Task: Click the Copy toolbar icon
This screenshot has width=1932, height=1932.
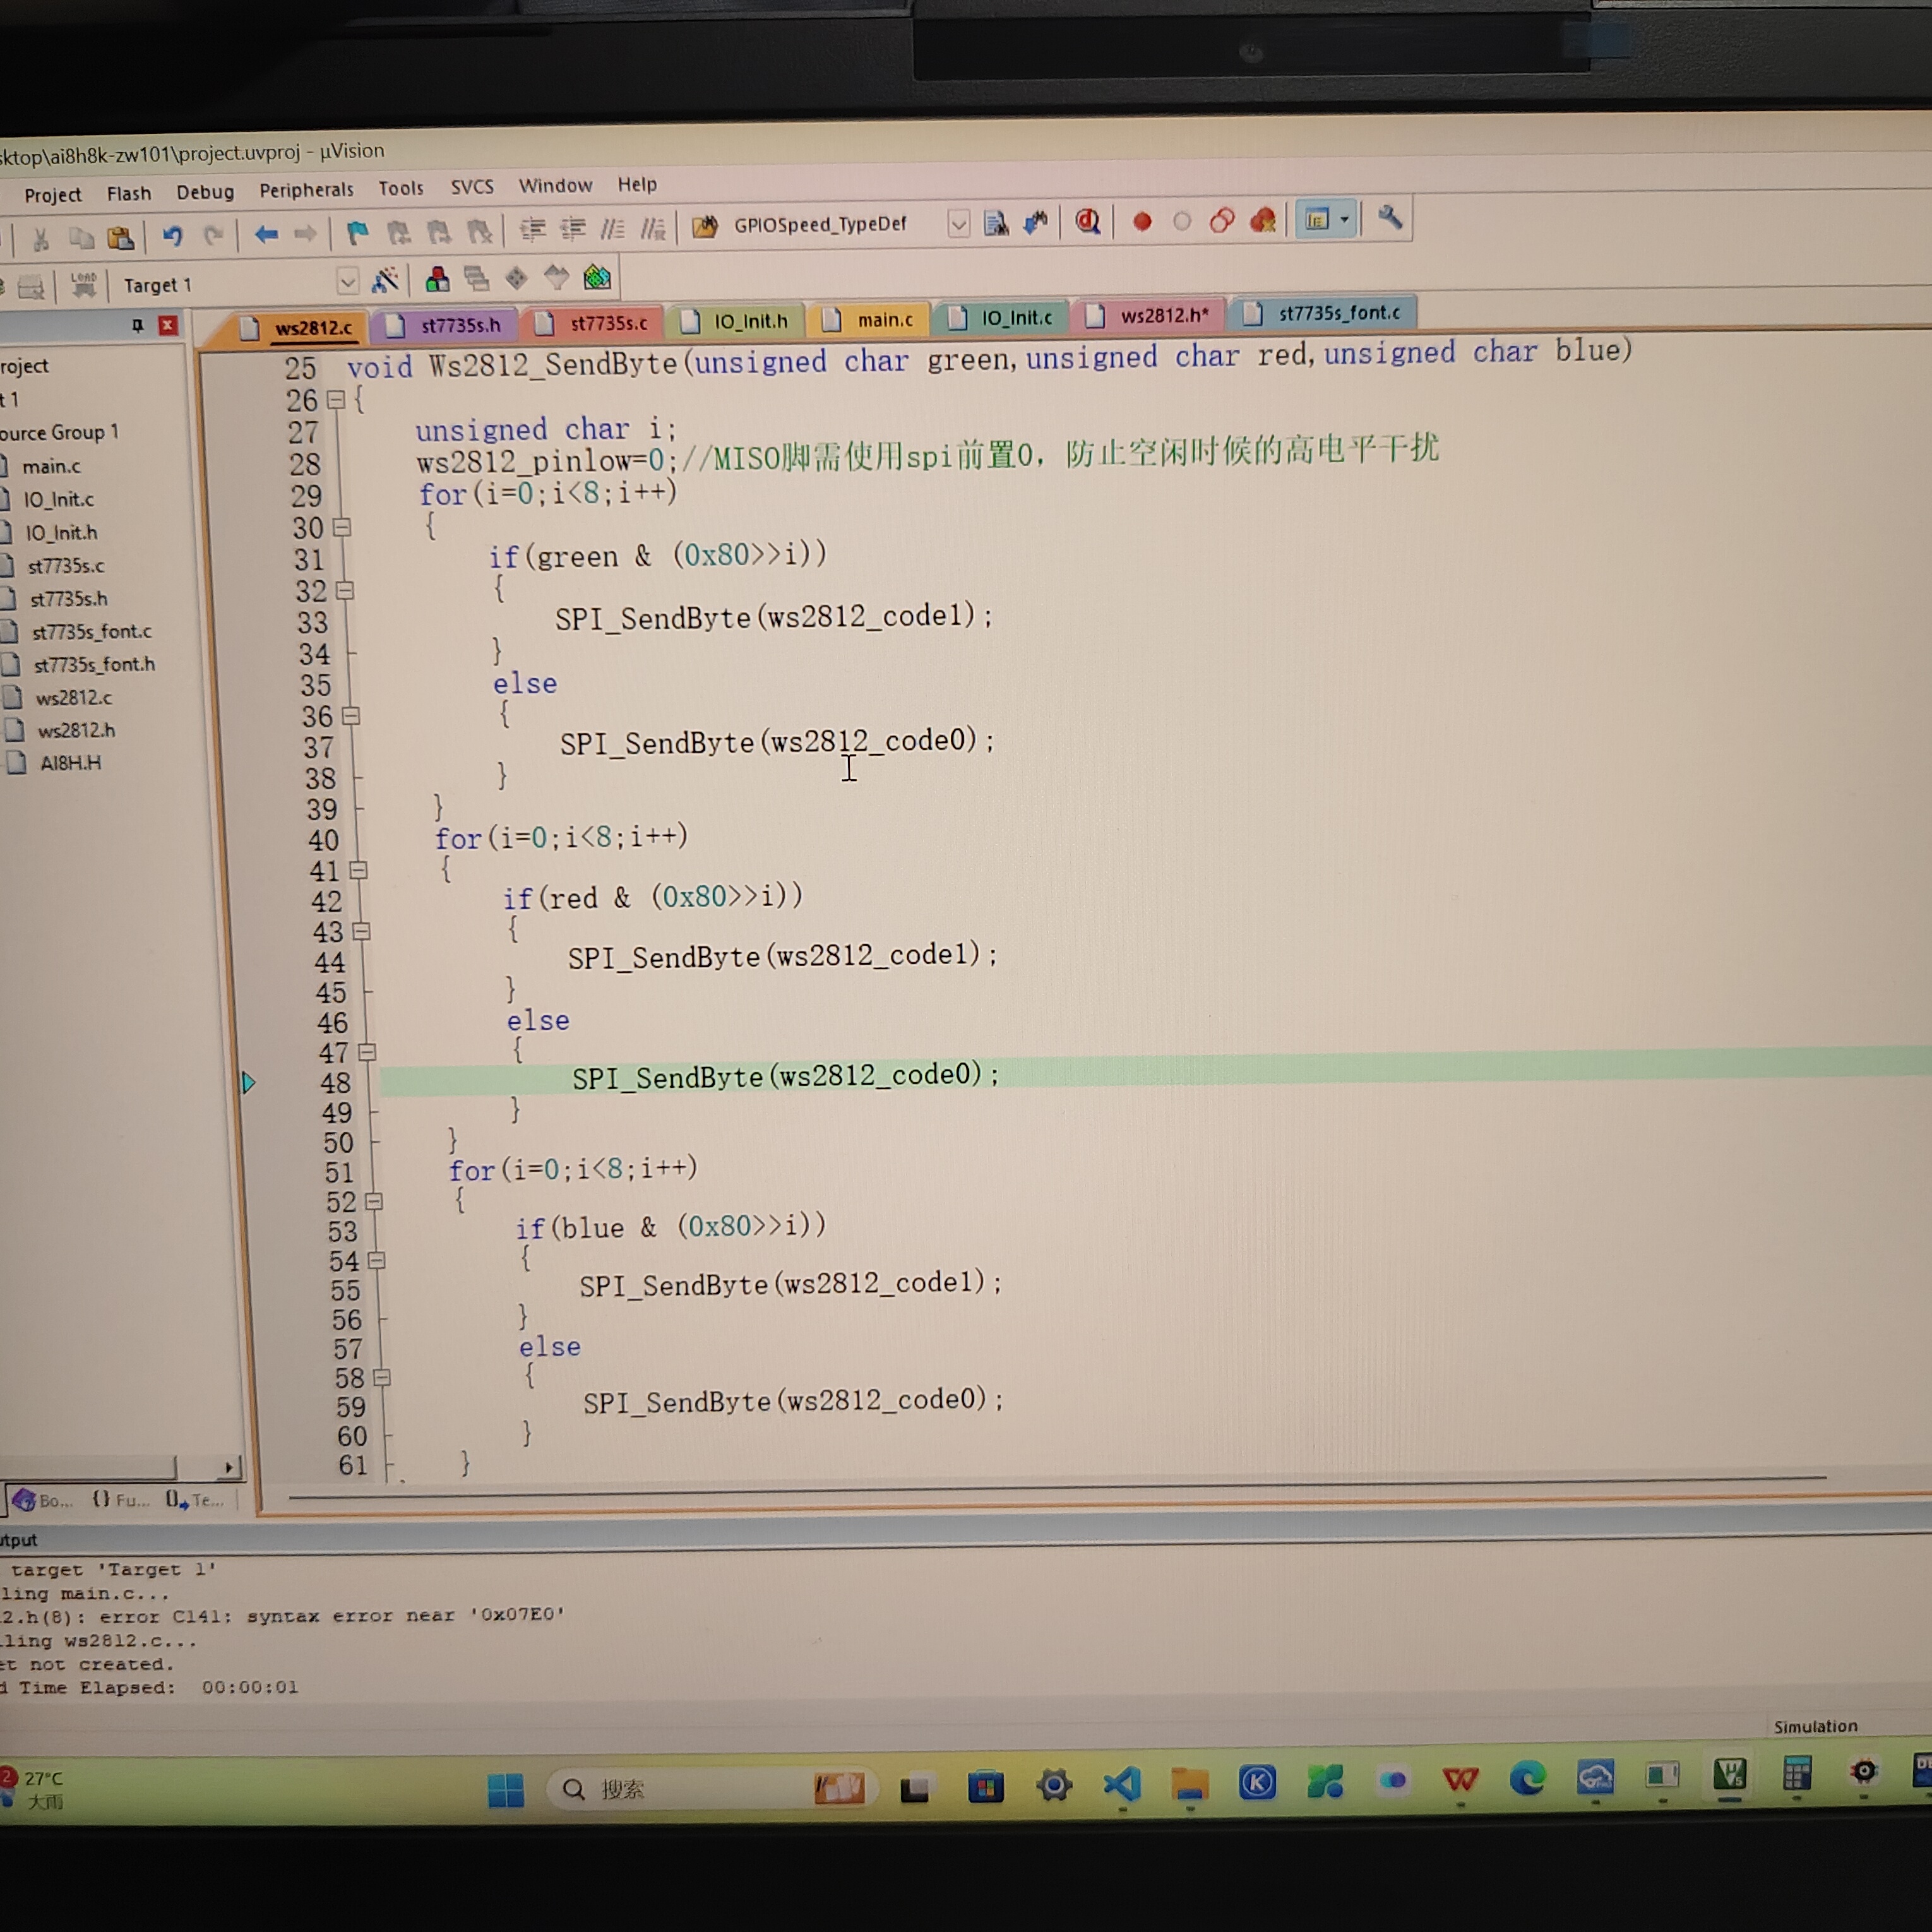Action: 81,238
